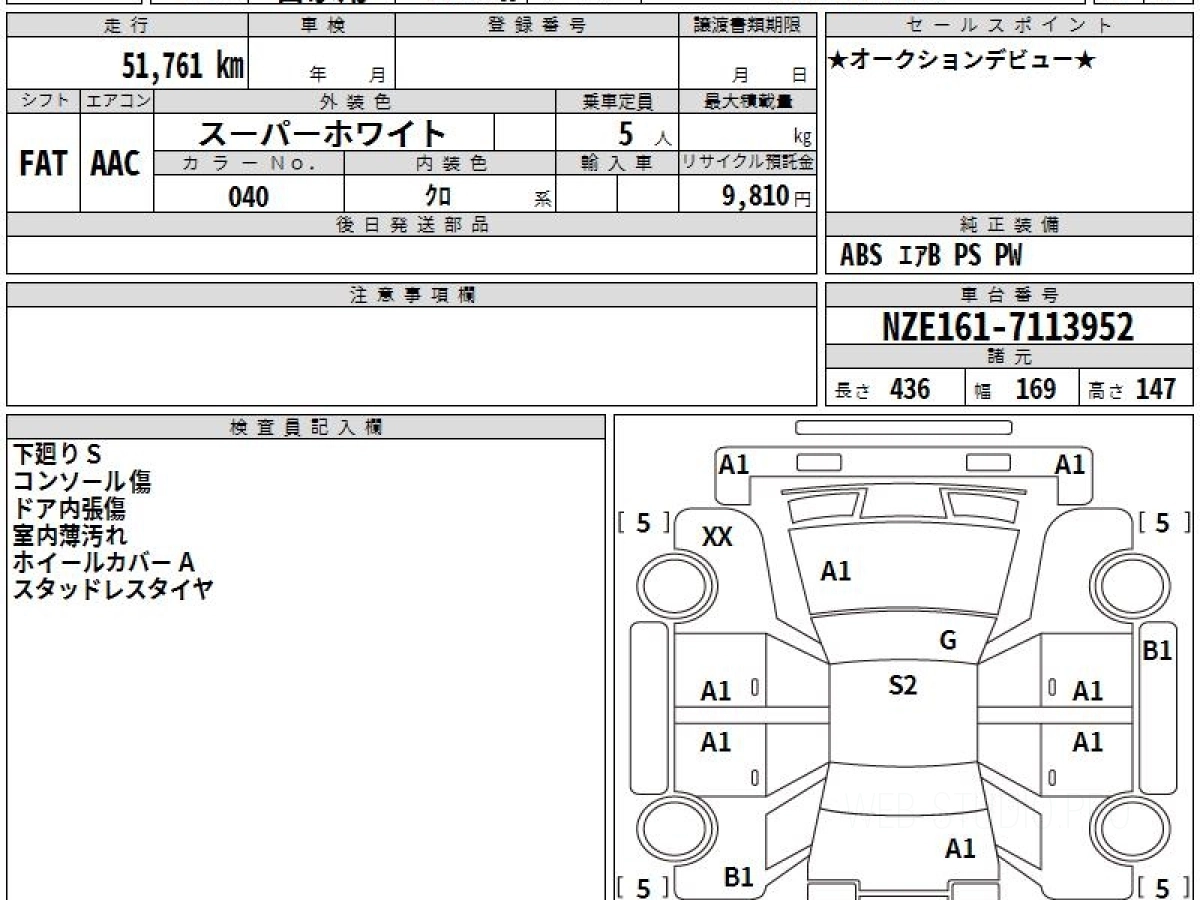Select the FAT shift value
This screenshot has height=900, width=1200.
click(x=43, y=163)
